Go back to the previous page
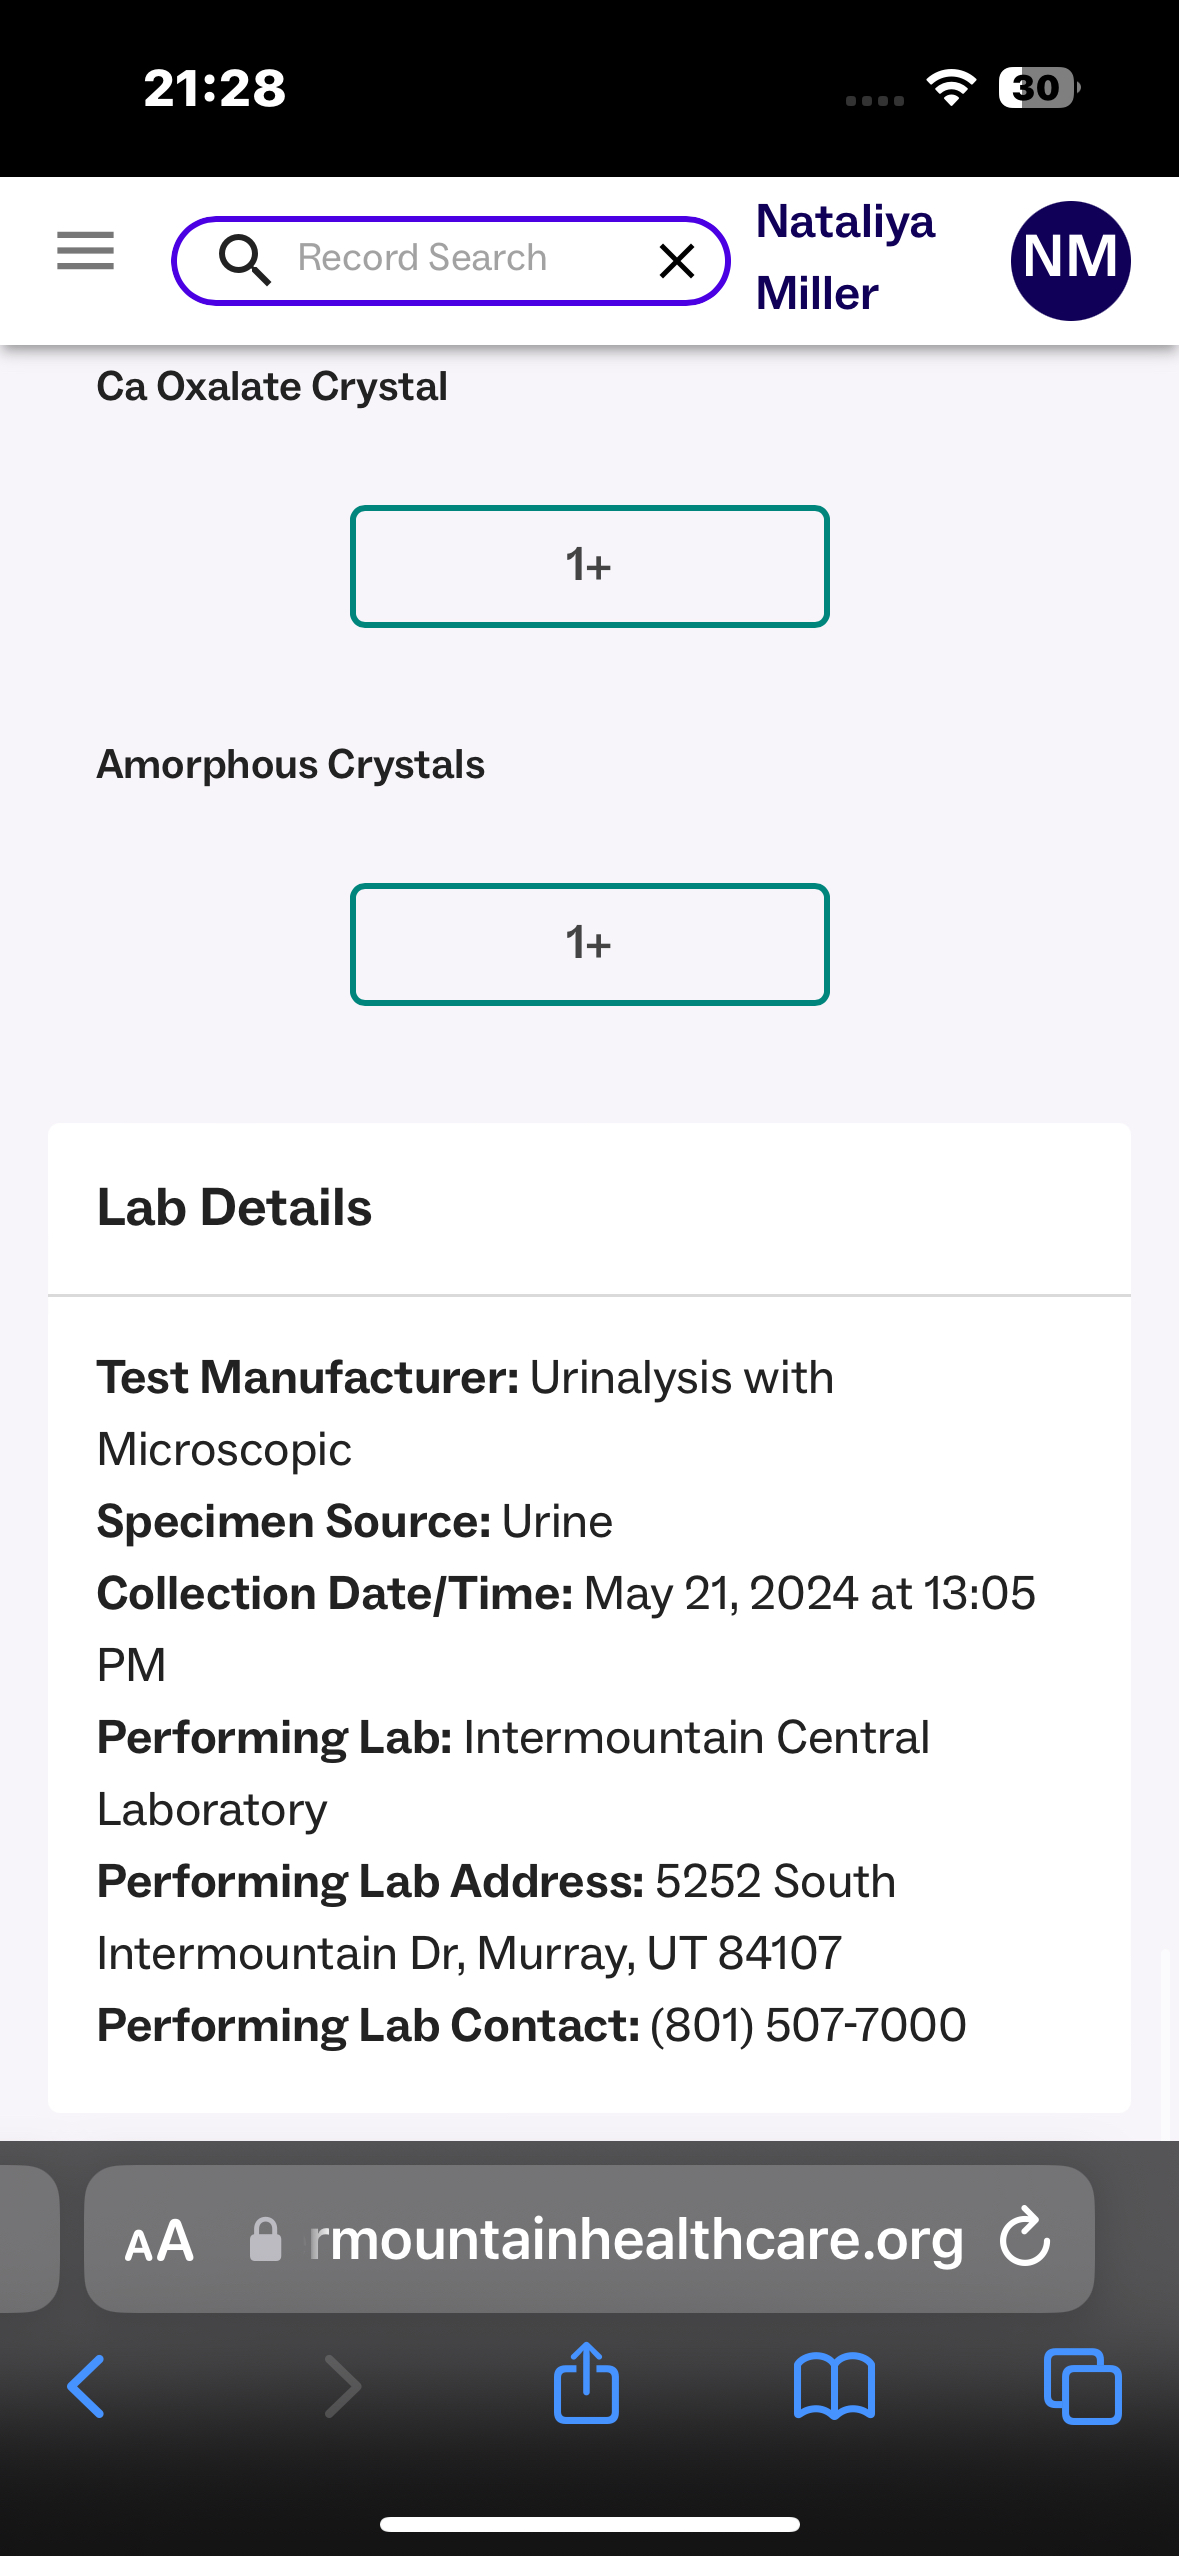This screenshot has width=1179, height=2556. pyautogui.click(x=86, y=2387)
